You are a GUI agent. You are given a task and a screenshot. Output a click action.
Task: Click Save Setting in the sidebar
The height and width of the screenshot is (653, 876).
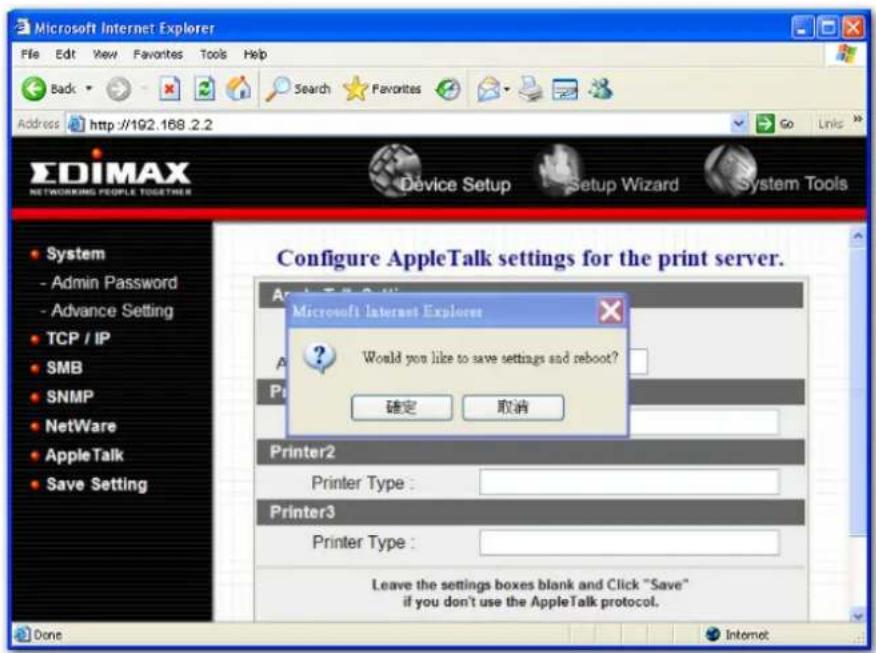pos(97,484)
